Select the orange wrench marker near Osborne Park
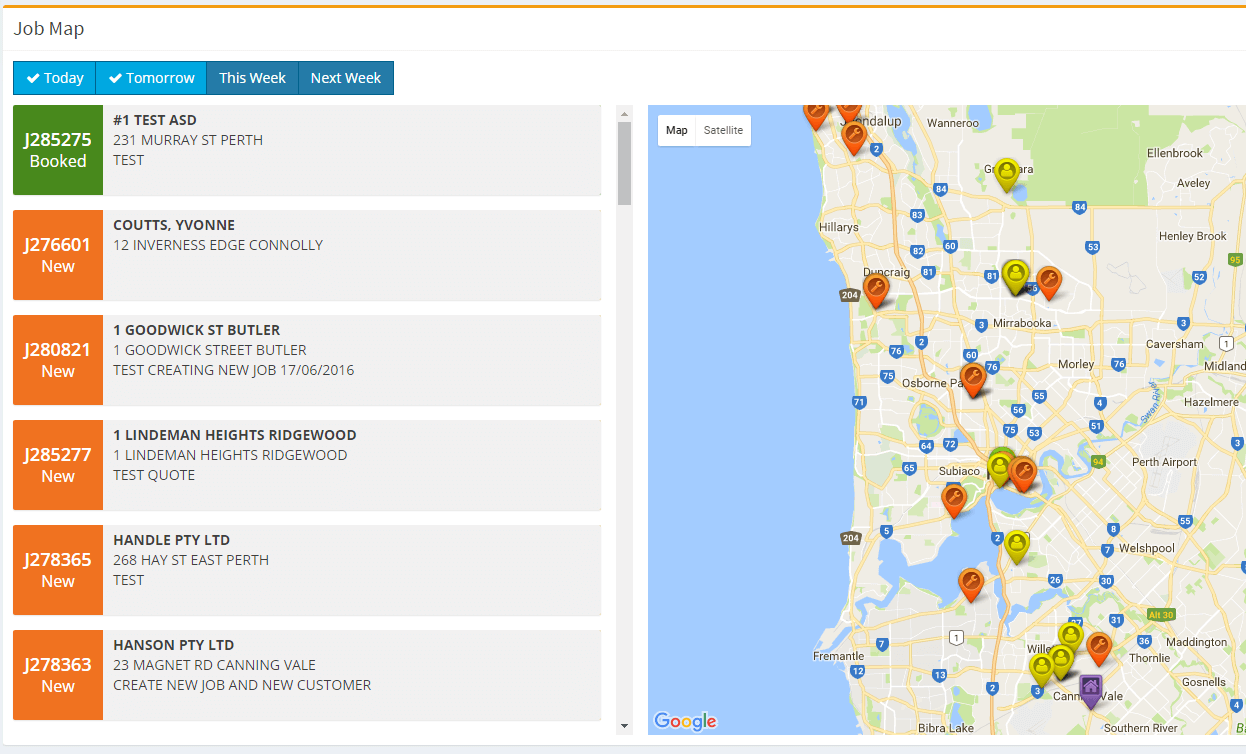 972,379
